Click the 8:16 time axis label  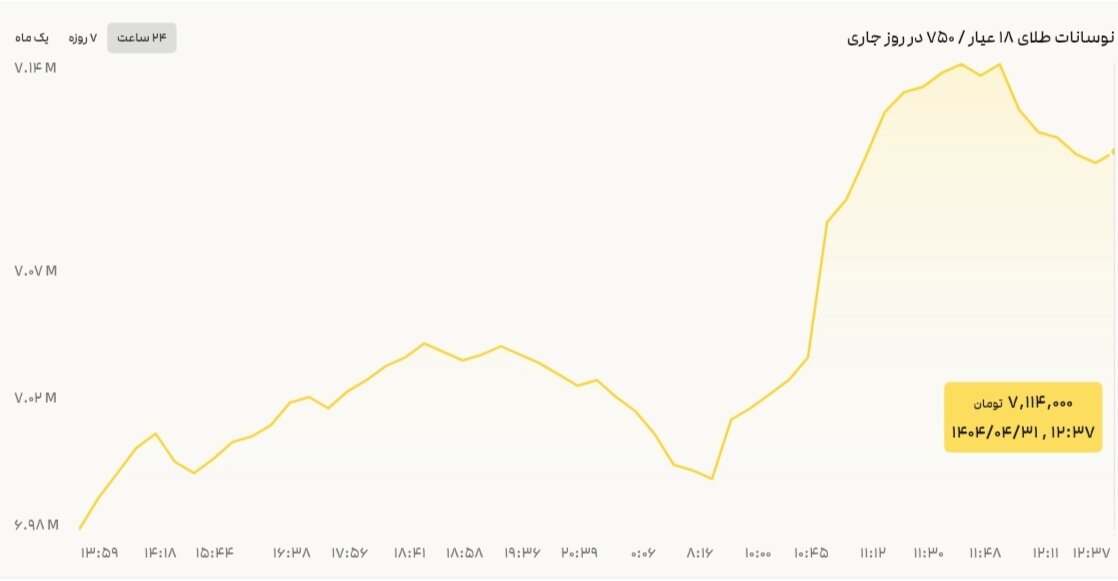click(699, 552)
